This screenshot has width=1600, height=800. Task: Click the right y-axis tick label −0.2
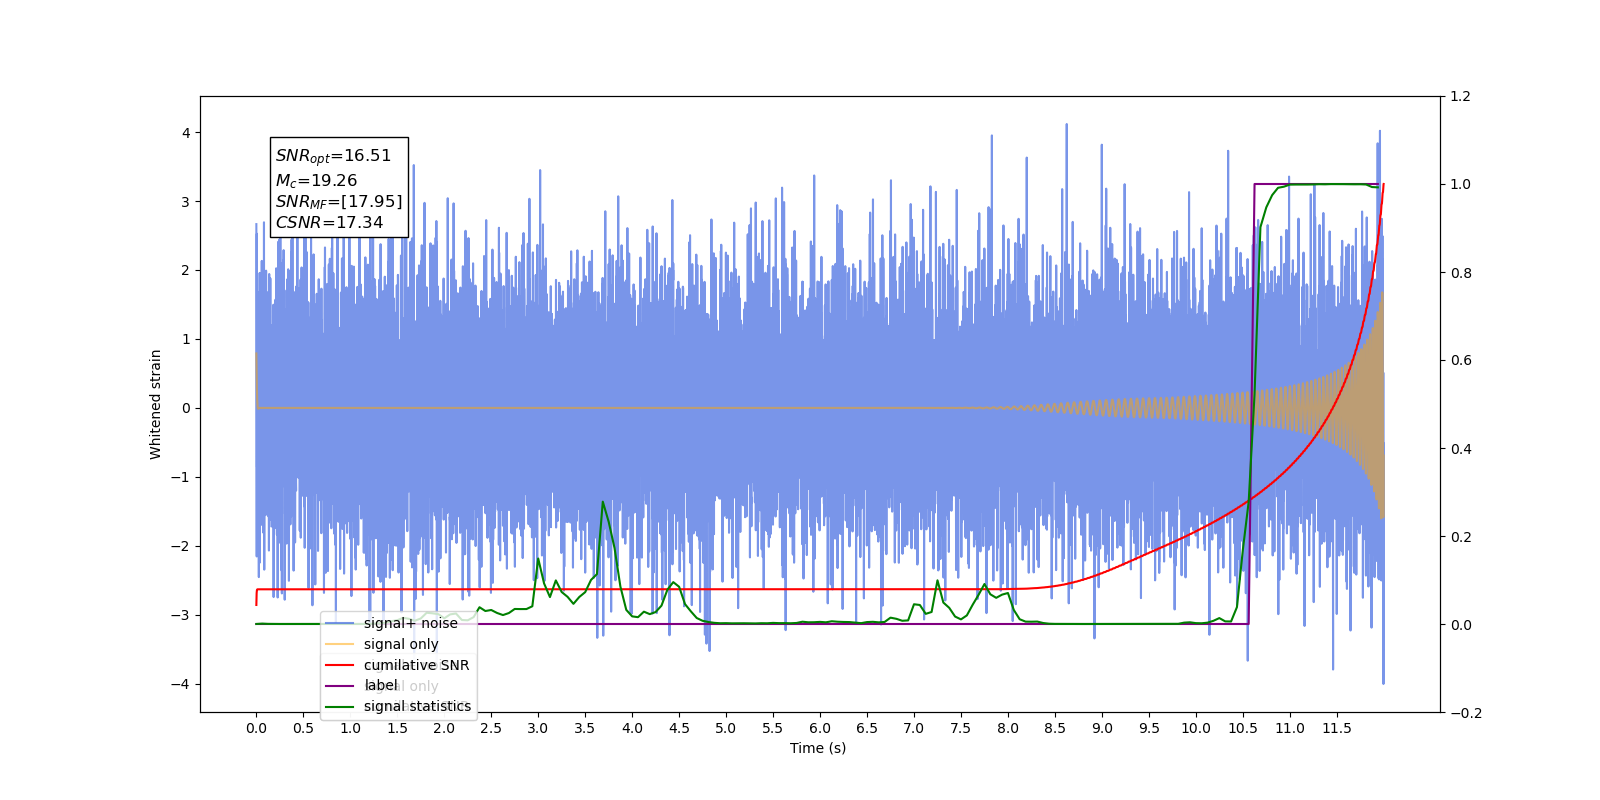(1466, 713)
